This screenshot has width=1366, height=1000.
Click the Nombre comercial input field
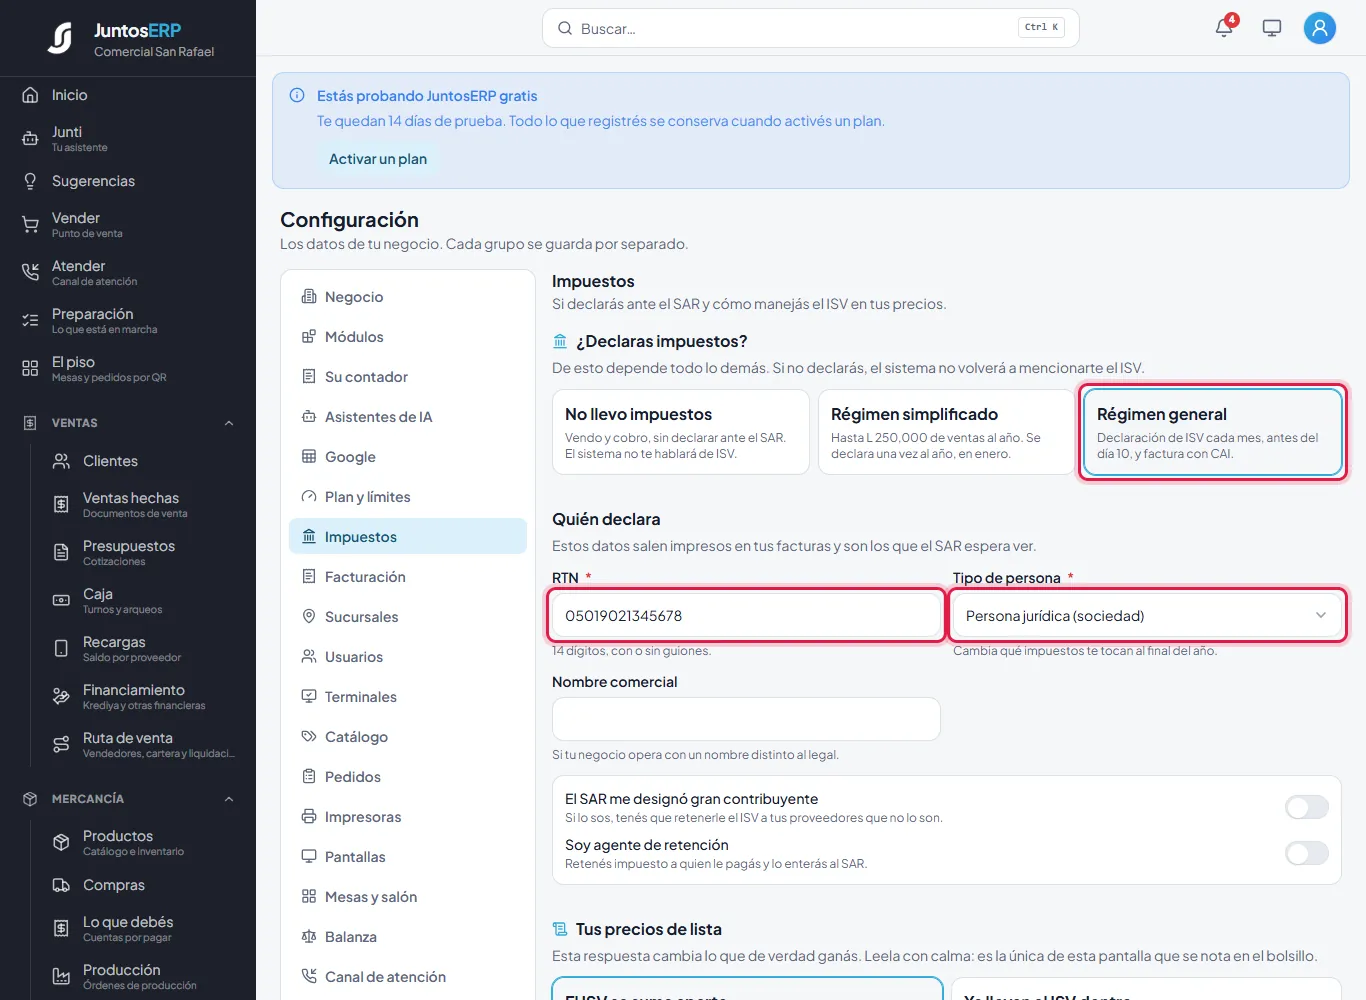point(746,719)
